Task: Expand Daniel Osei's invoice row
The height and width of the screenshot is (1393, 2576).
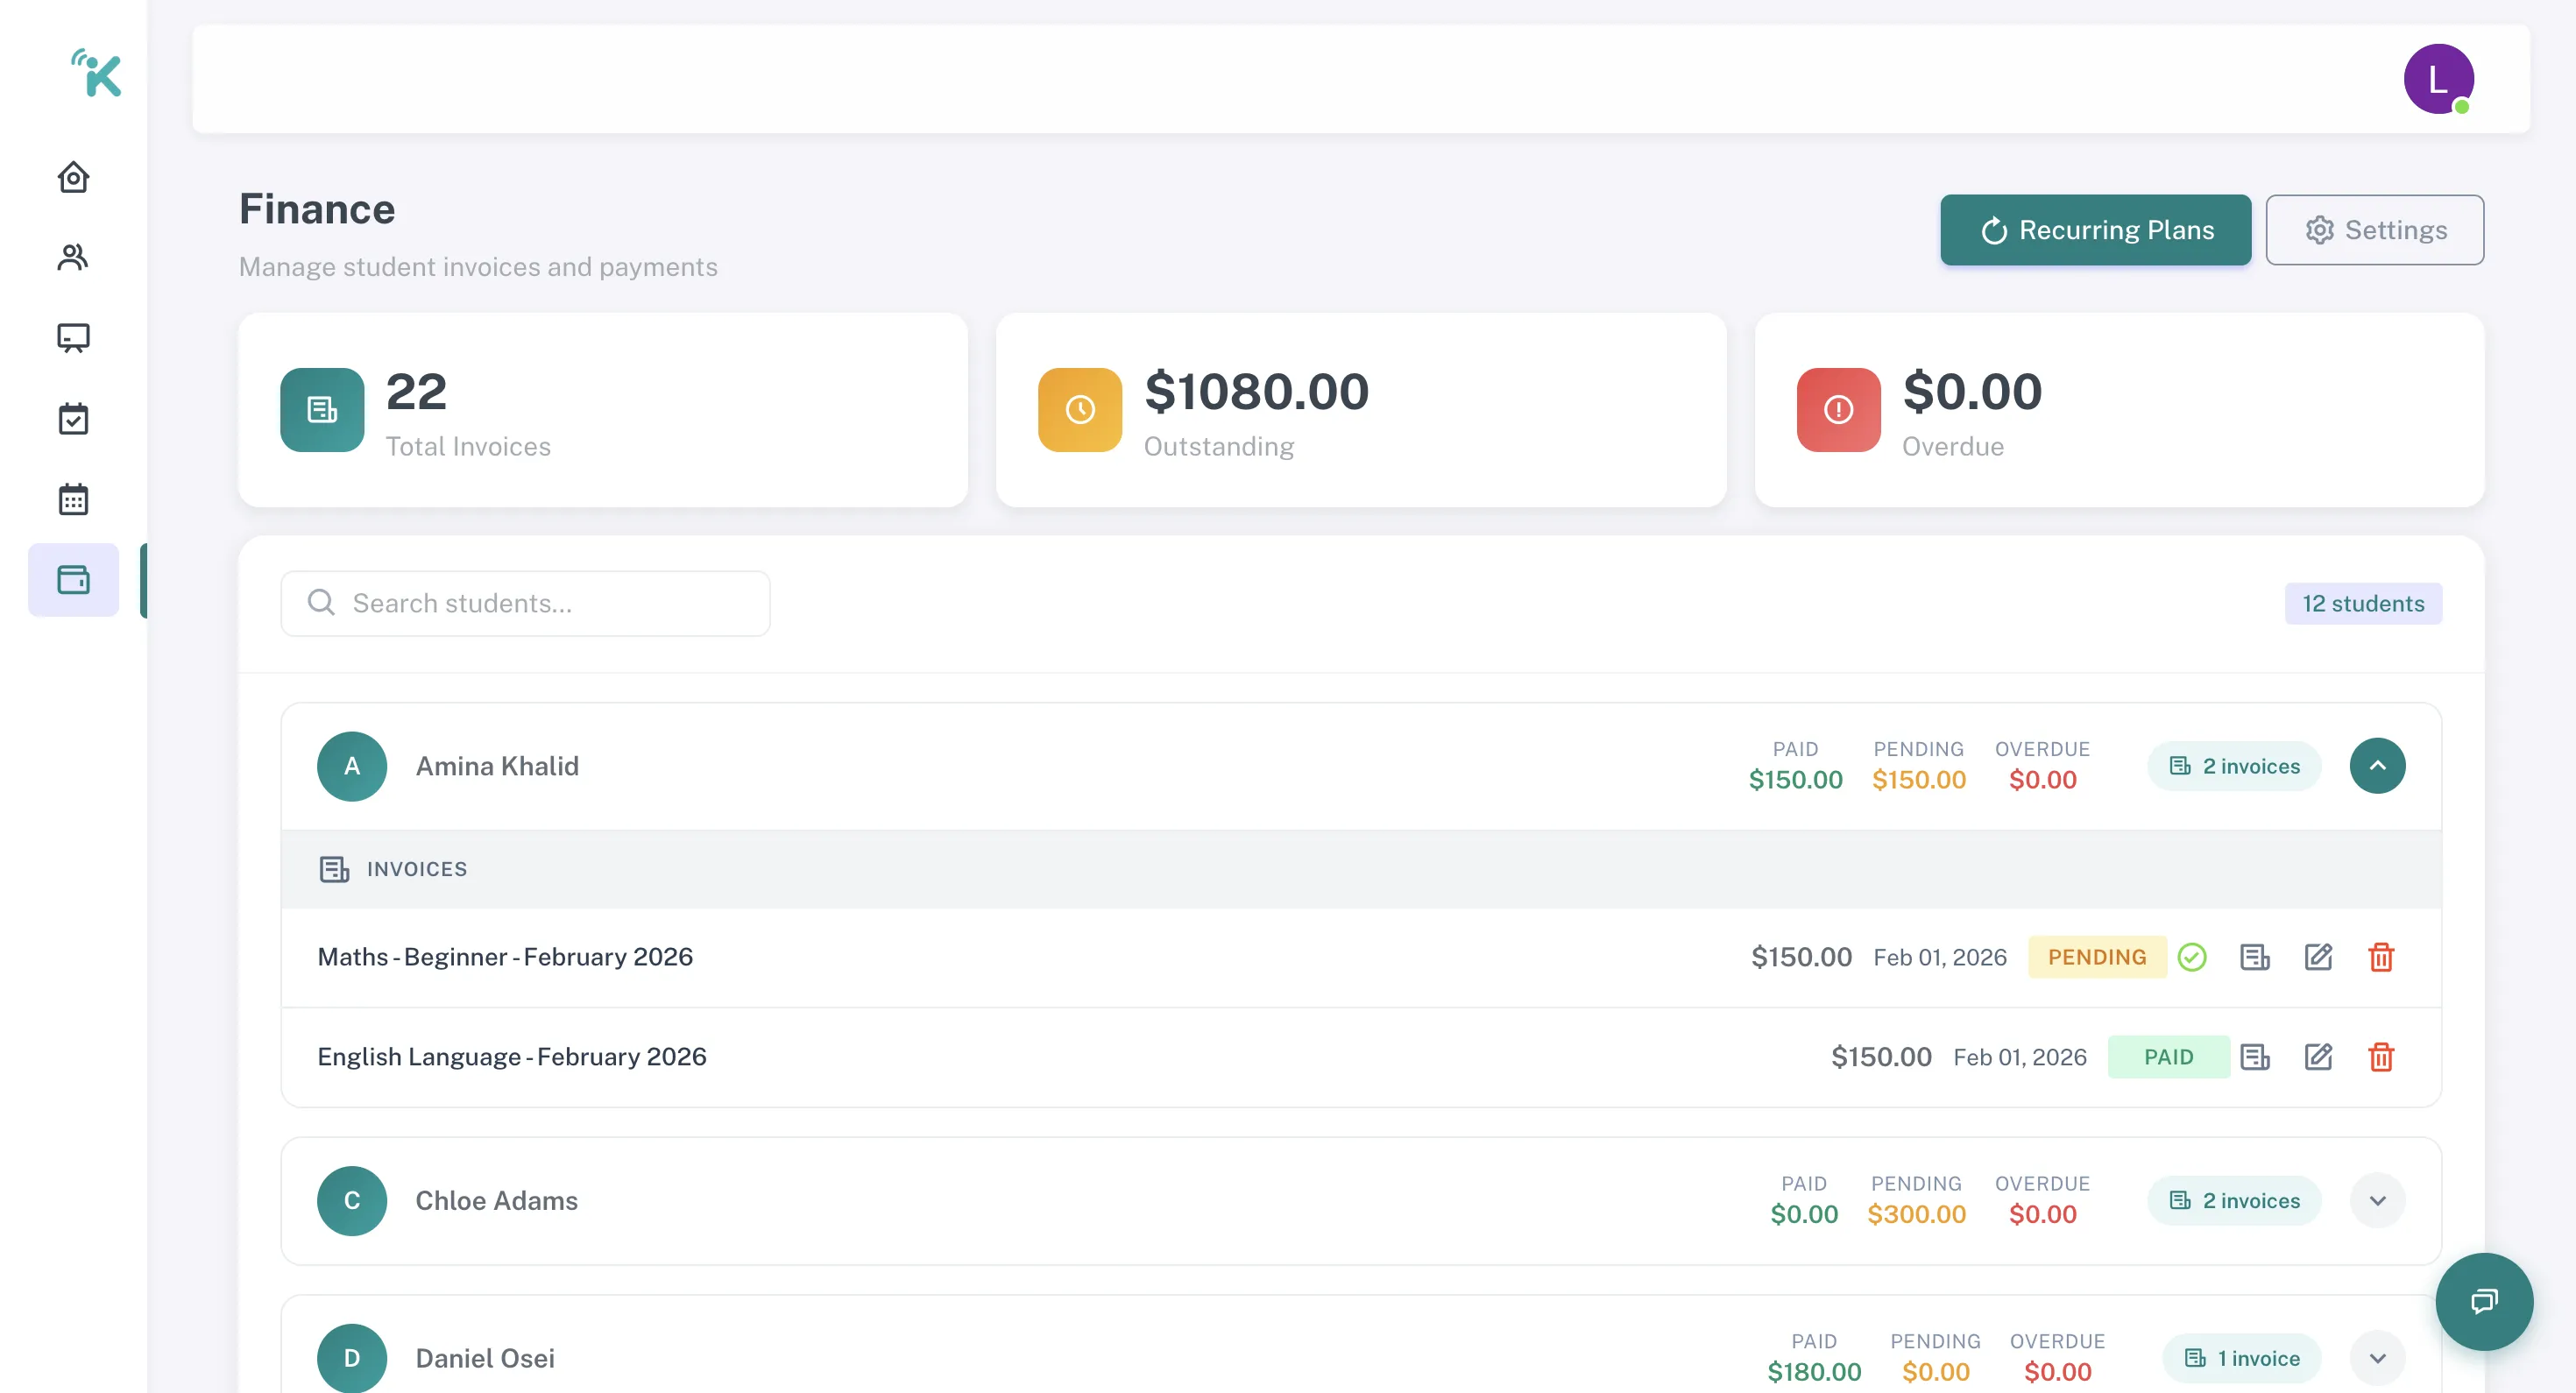Action: pos(2377,1358)
